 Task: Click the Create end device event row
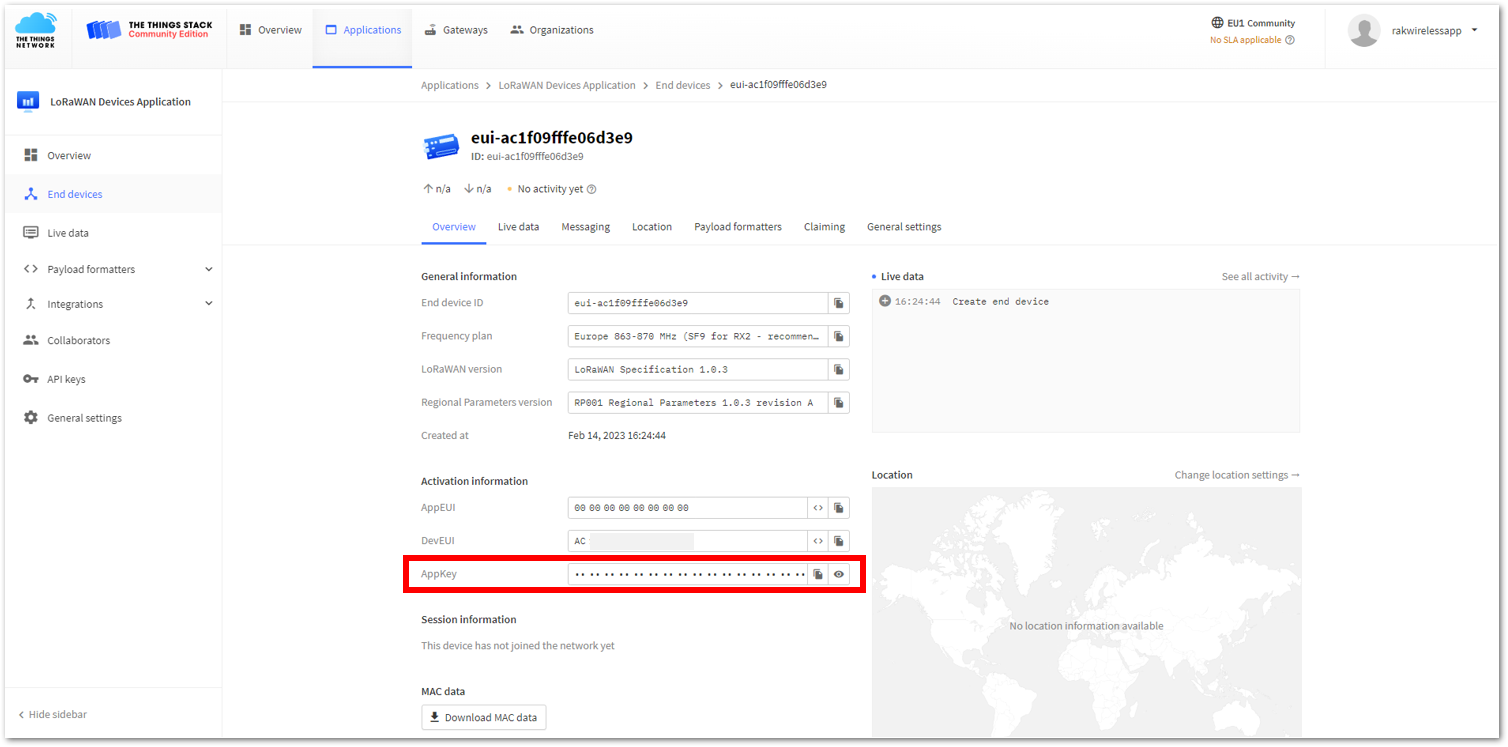click(1086, 301)
